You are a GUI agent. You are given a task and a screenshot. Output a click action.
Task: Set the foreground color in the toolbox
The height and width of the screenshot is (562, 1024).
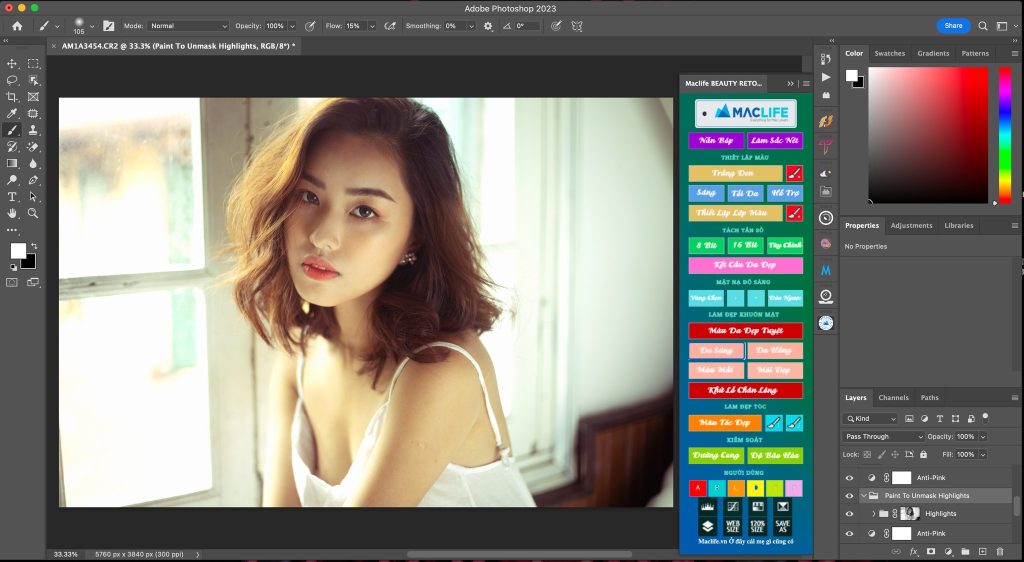point(18,251)
